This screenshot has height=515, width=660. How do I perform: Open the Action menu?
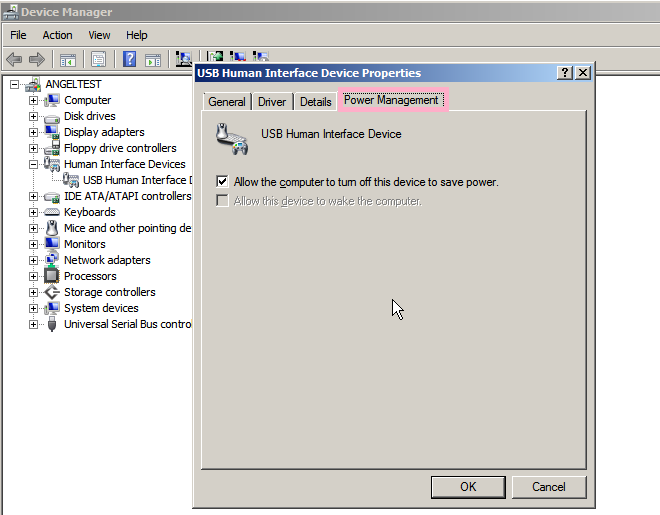tap(57, 35)
